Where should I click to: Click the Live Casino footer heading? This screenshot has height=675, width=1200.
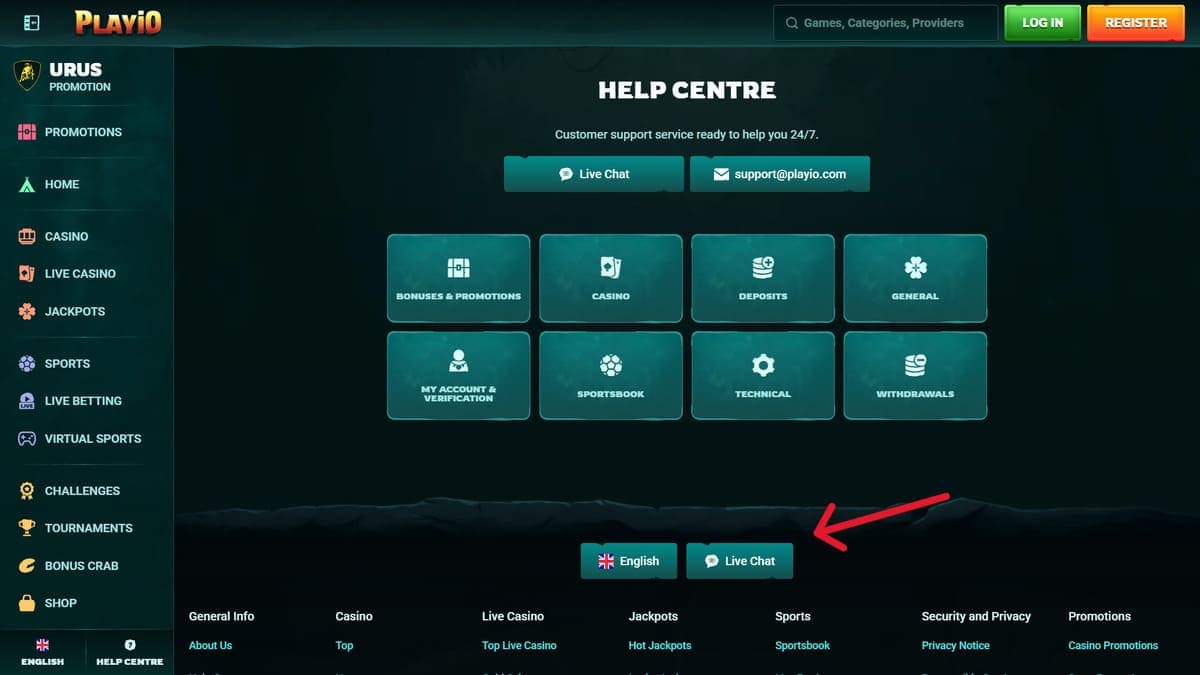click(x=513, y=616)
